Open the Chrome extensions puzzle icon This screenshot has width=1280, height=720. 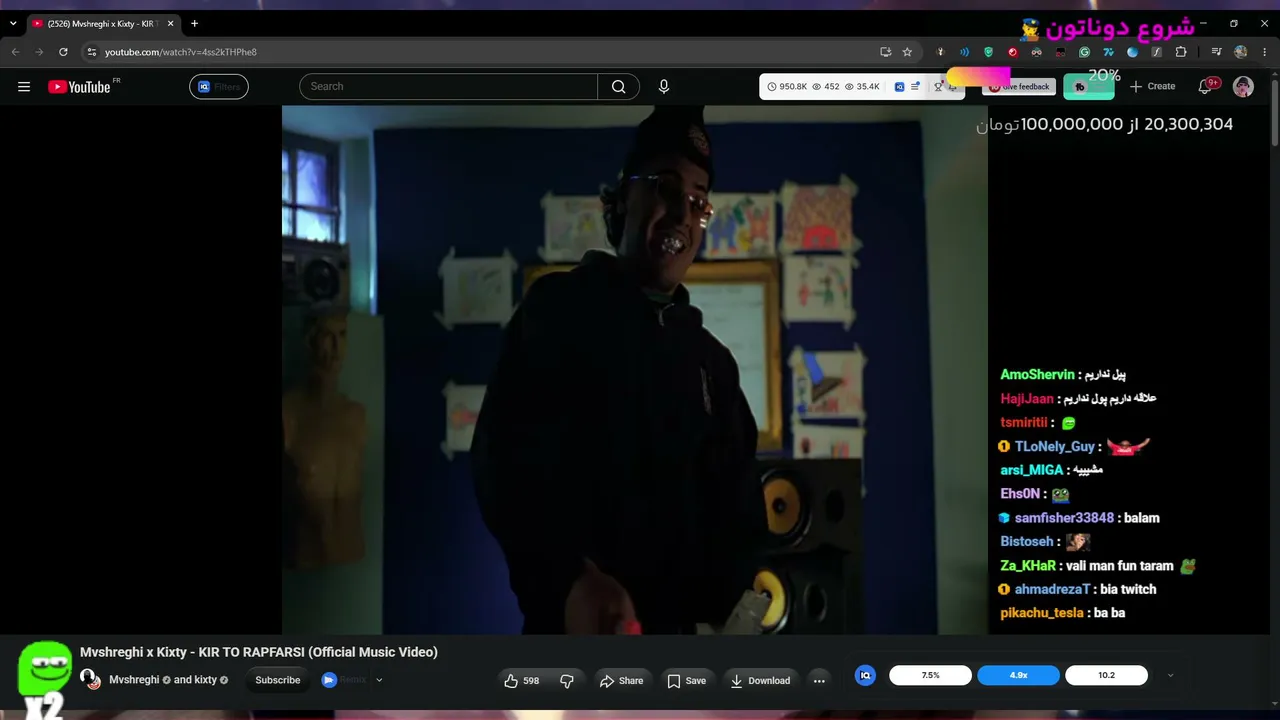pos(1181,52)
